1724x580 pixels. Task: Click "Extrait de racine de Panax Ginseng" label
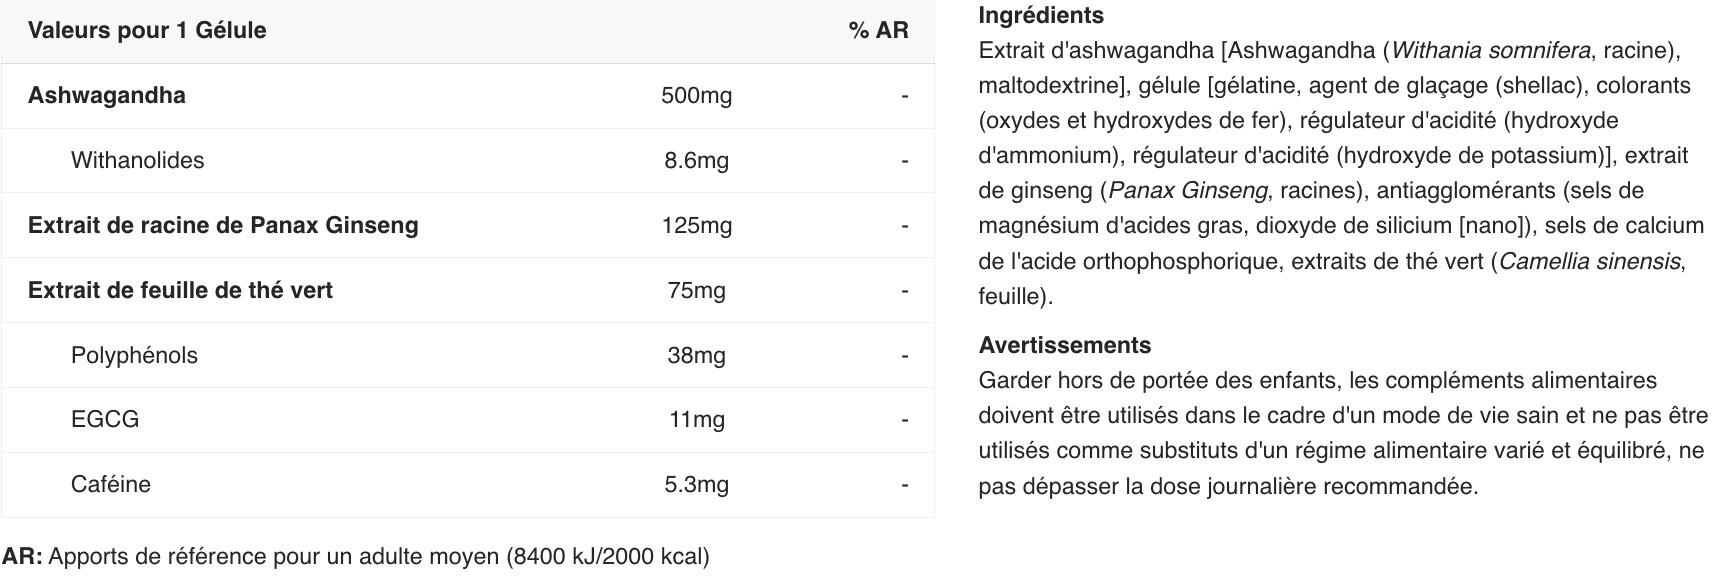click(x=223, y=225)
